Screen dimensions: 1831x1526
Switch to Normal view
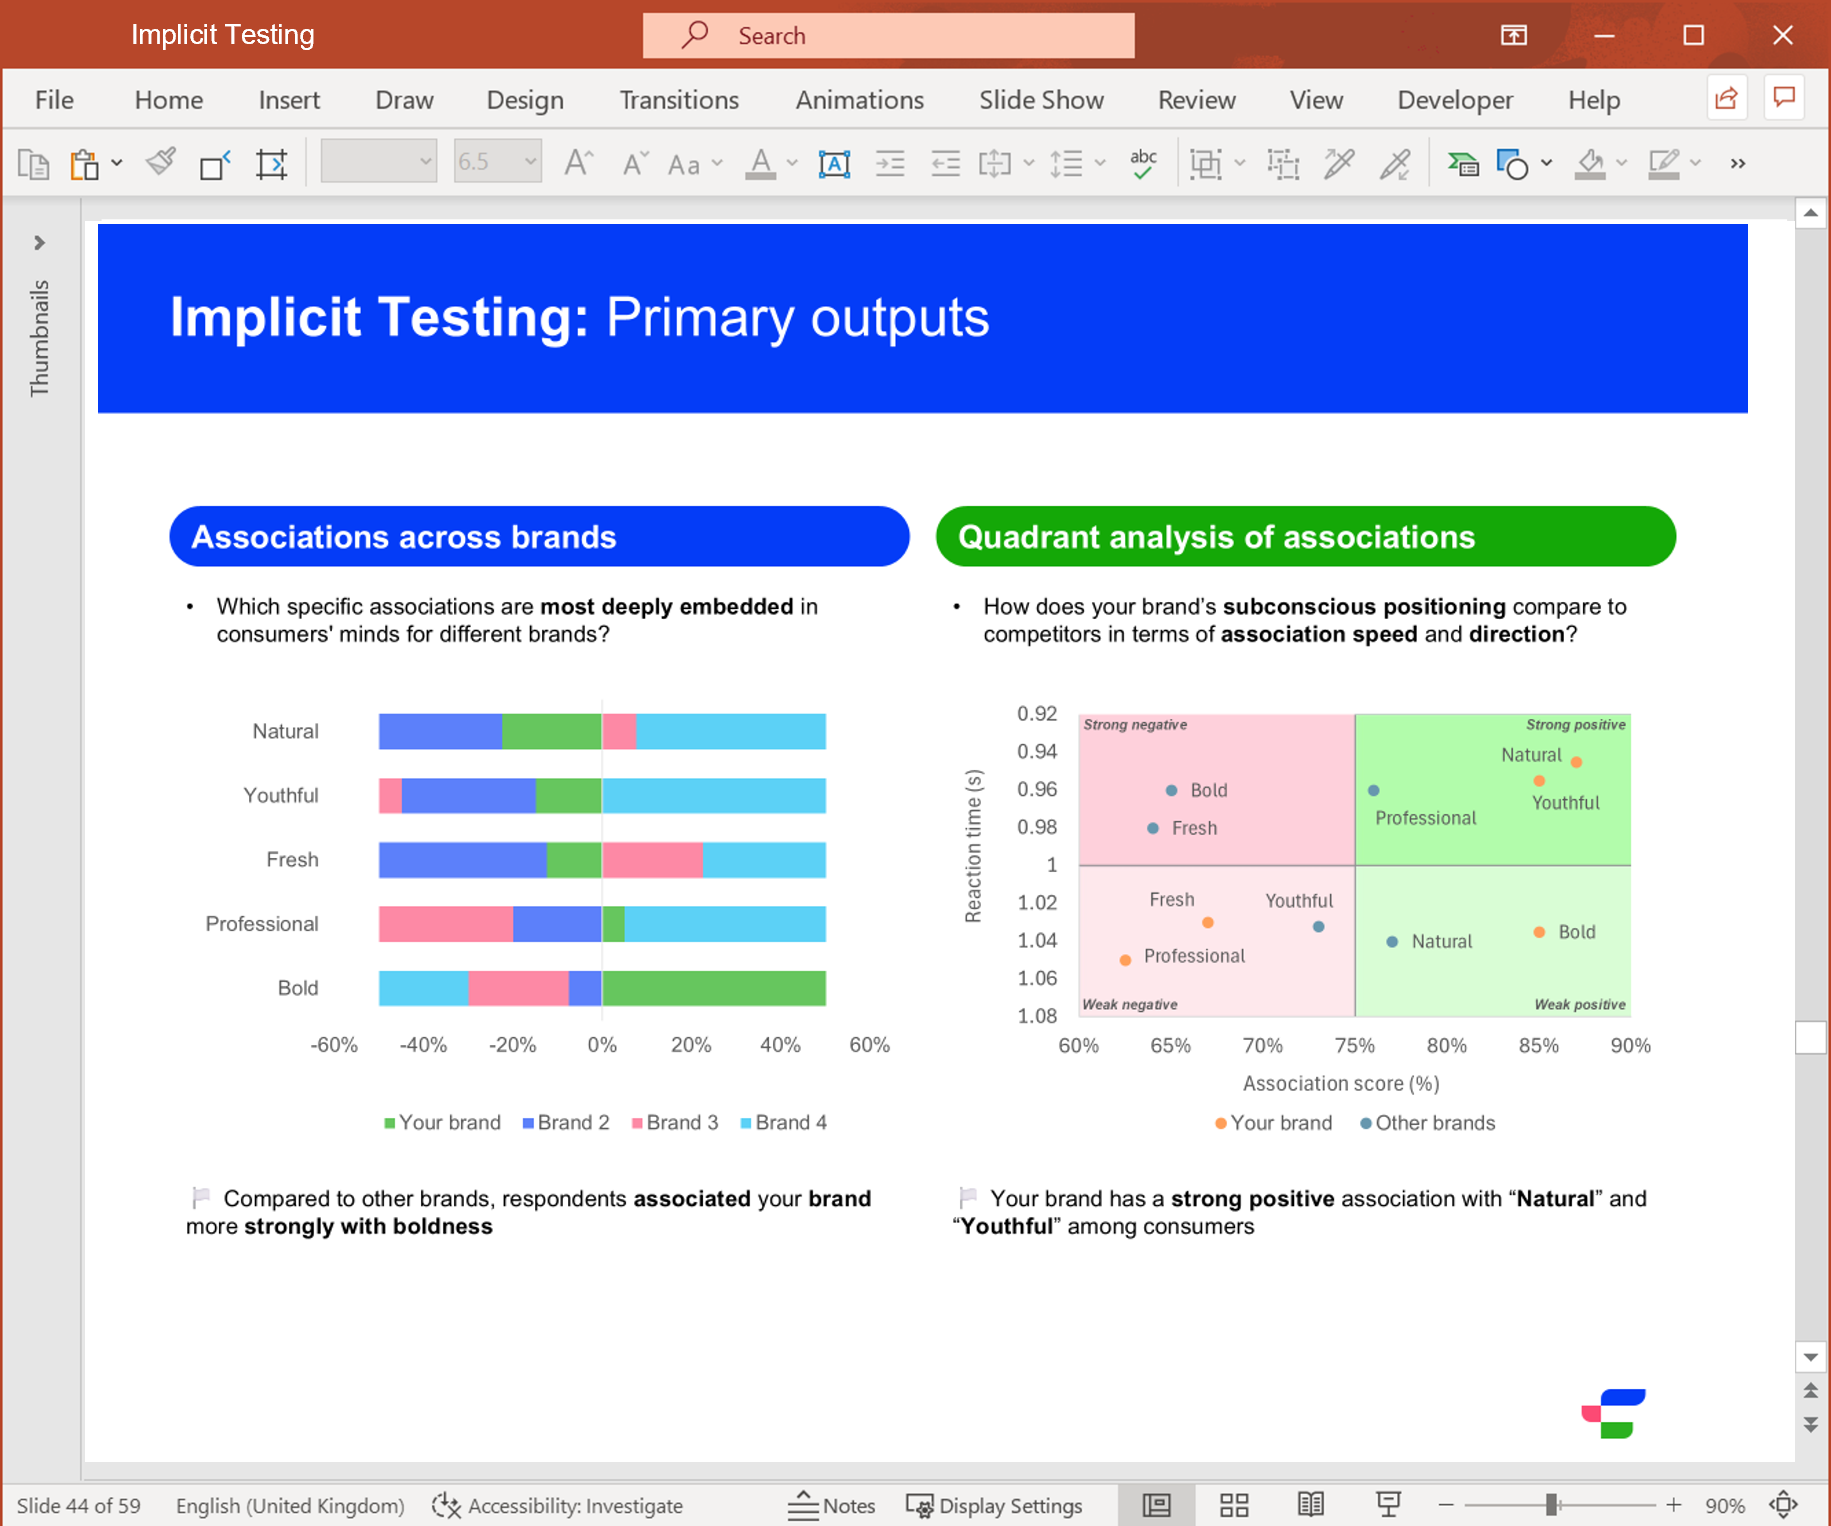[1156, 1505]
